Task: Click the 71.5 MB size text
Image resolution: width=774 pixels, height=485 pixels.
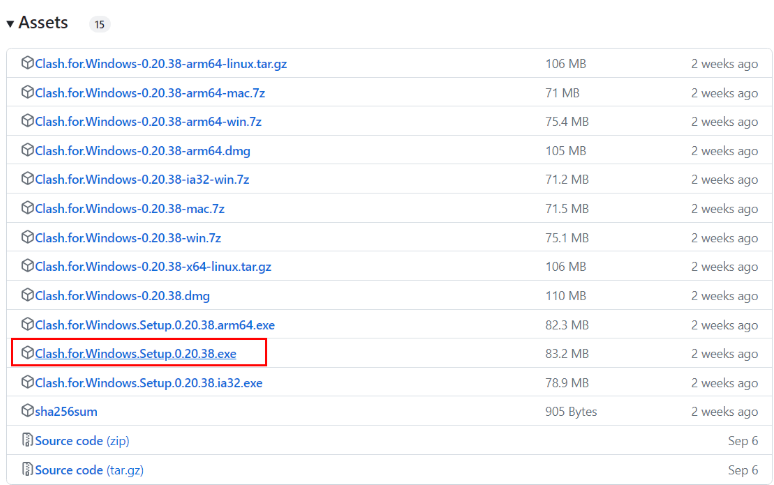Action: point(567,208)
